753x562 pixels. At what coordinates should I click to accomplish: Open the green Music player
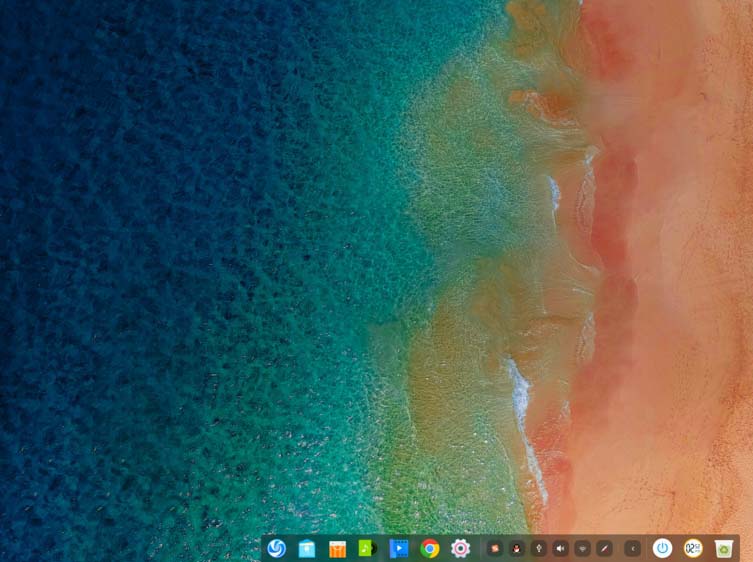point(368,548)
